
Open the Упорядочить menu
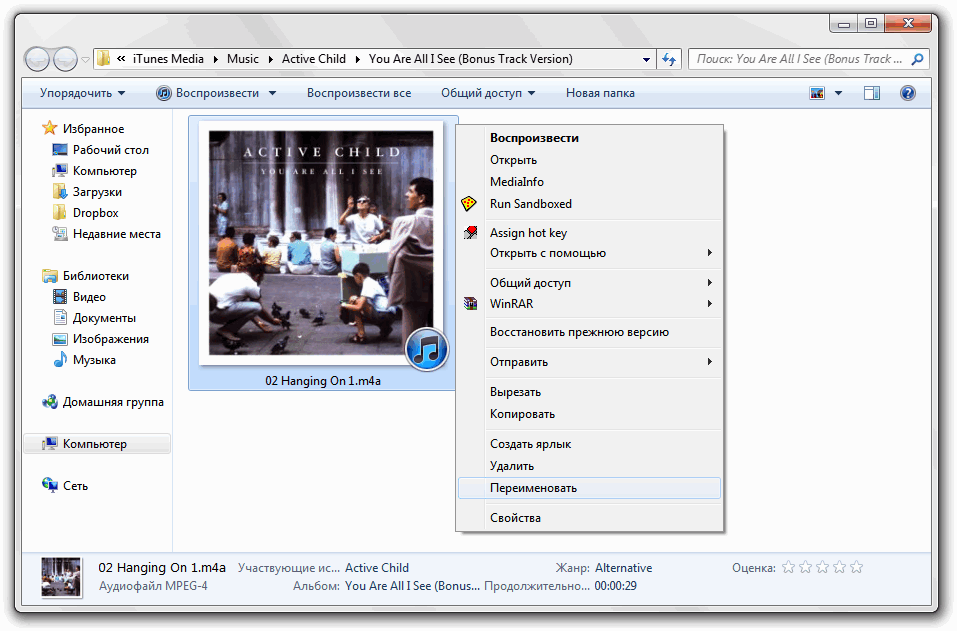82,93
